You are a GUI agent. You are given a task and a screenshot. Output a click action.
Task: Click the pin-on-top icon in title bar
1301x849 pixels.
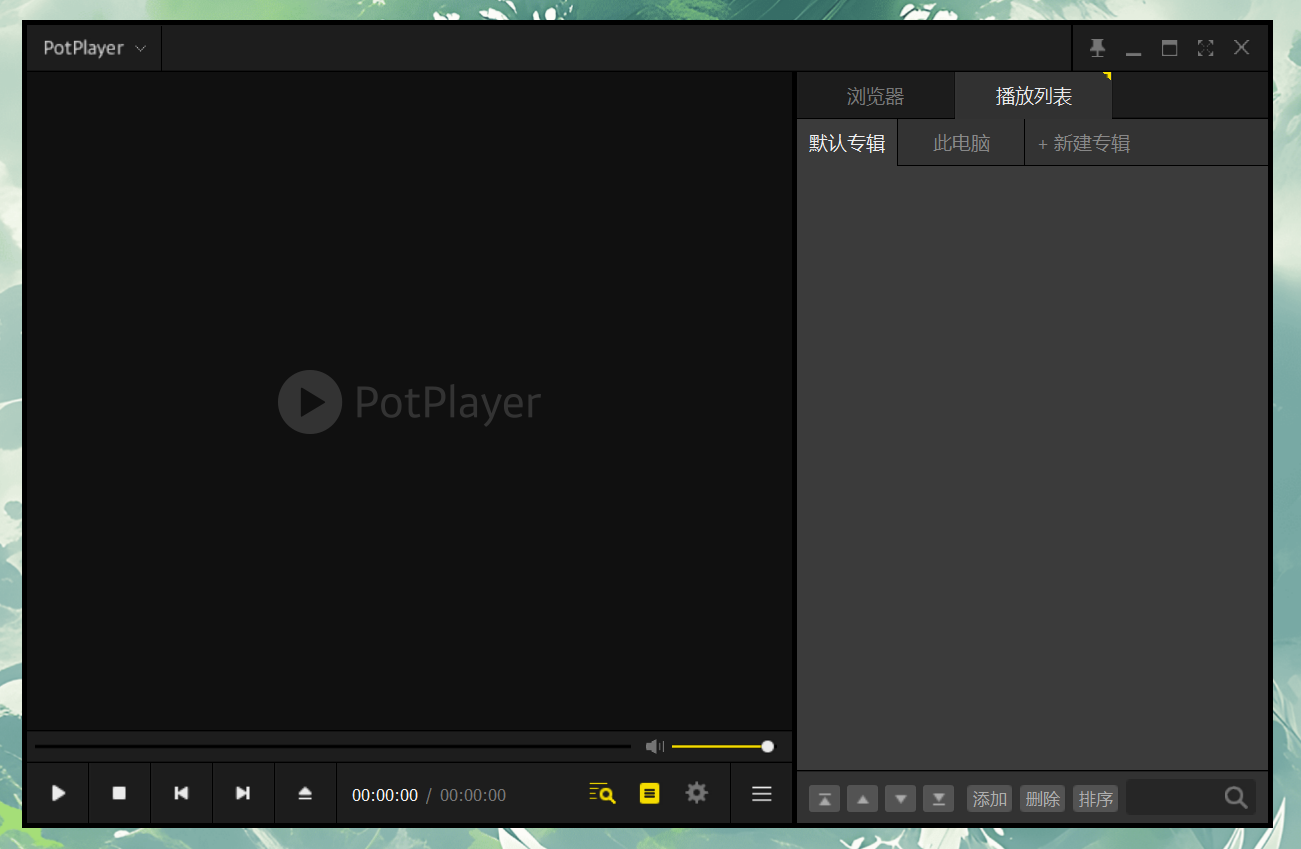click(1097, 47)
